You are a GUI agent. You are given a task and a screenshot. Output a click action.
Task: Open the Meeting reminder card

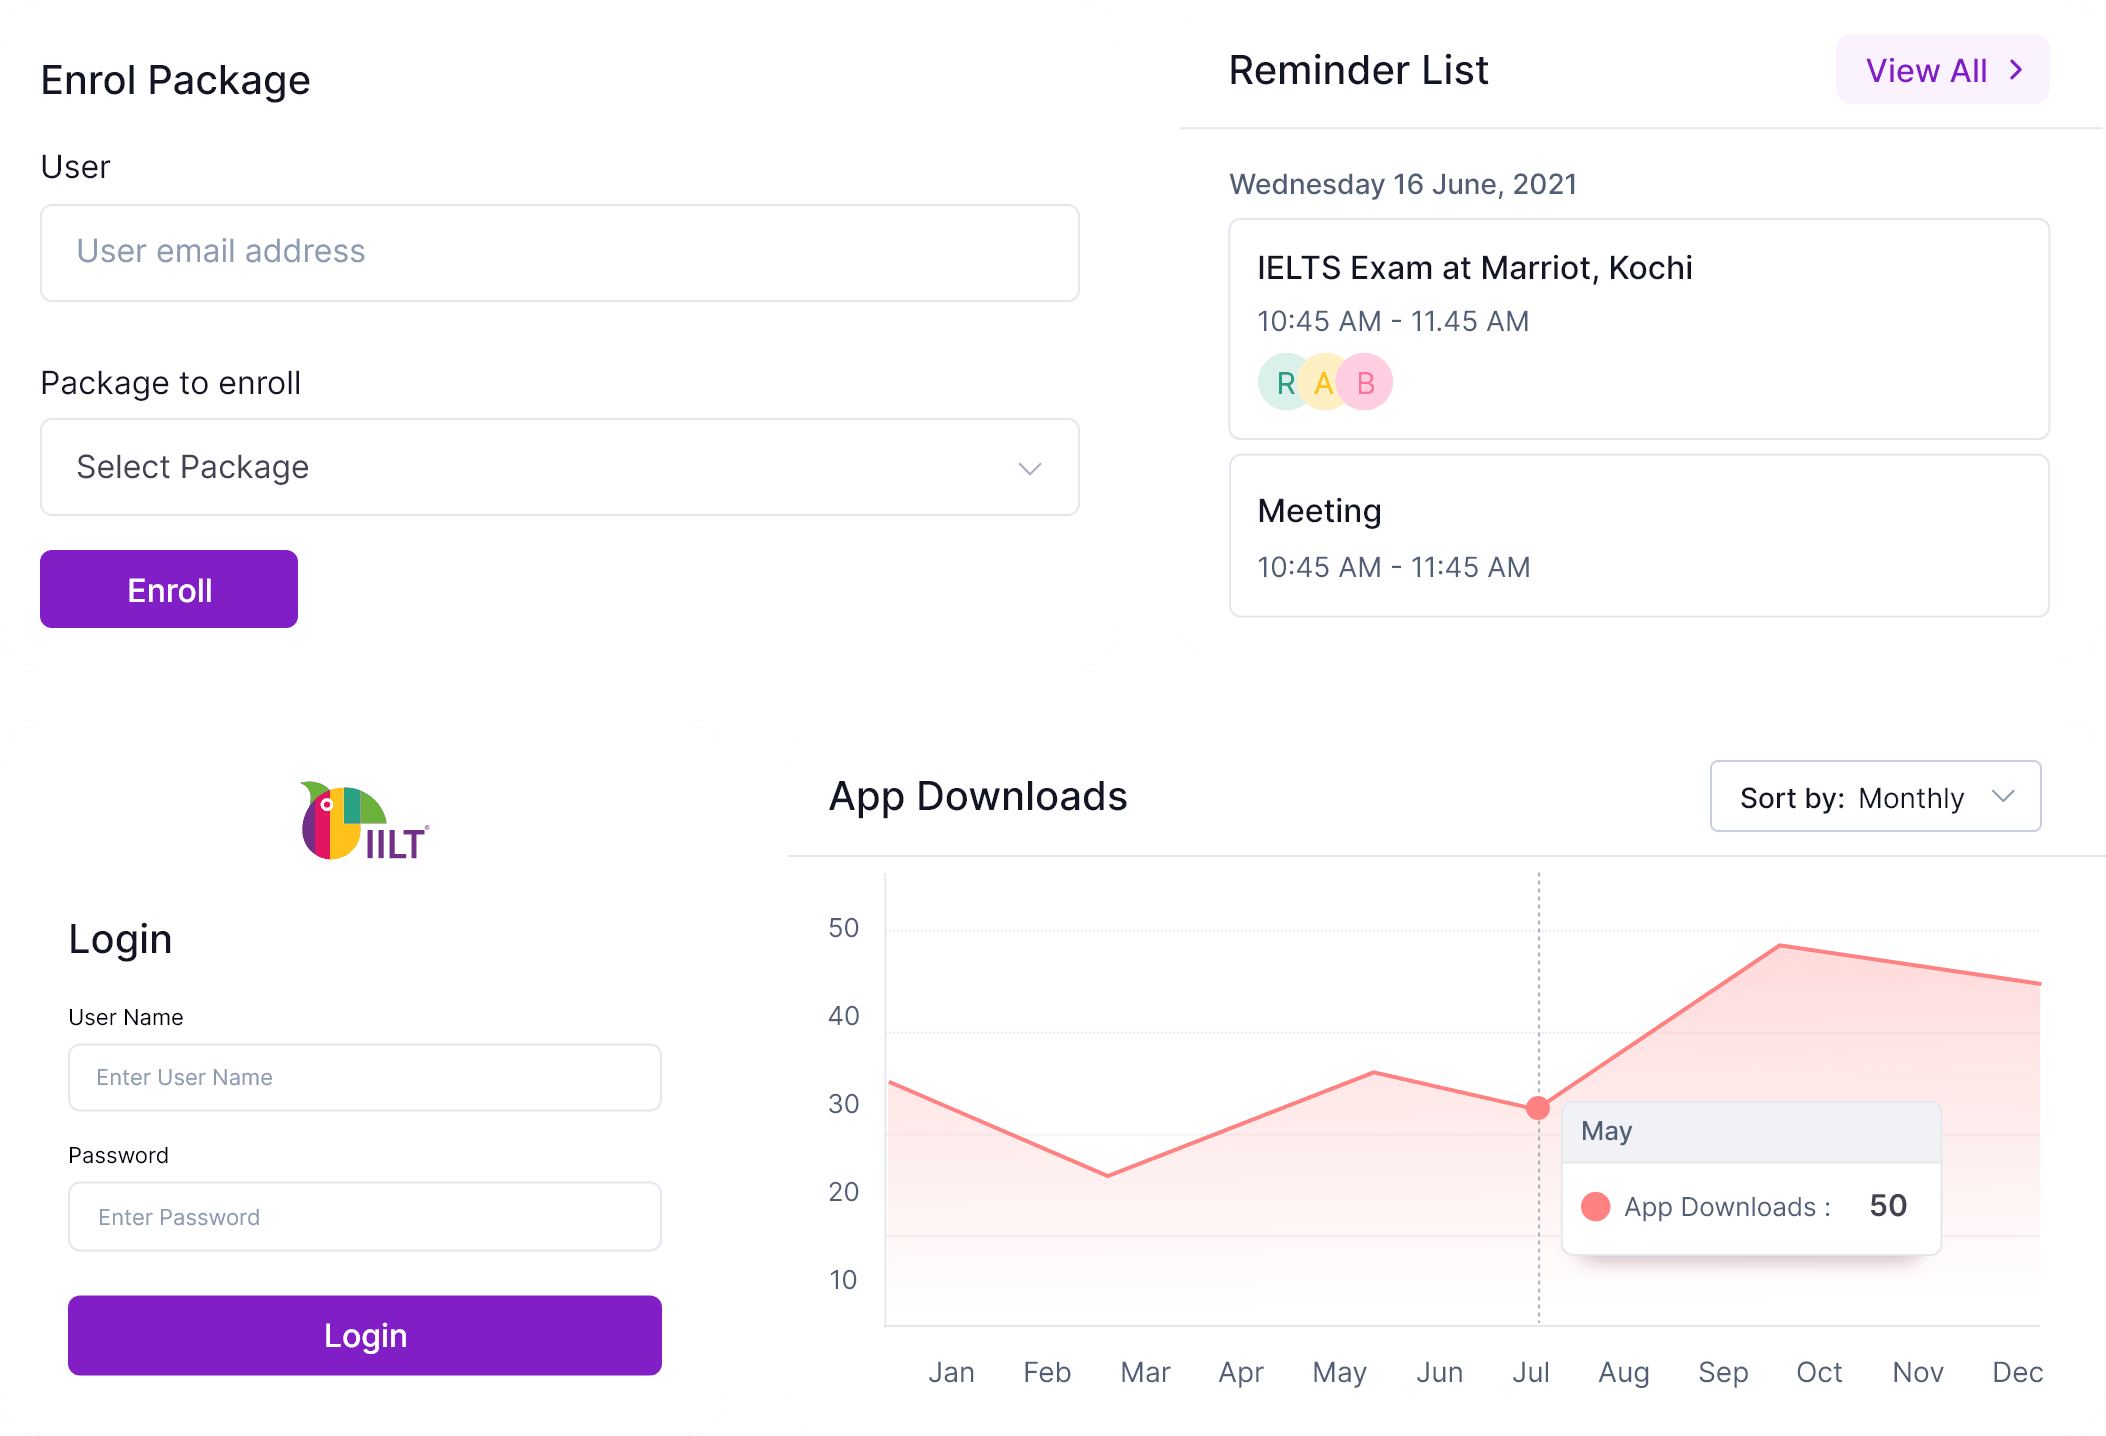1638,536
